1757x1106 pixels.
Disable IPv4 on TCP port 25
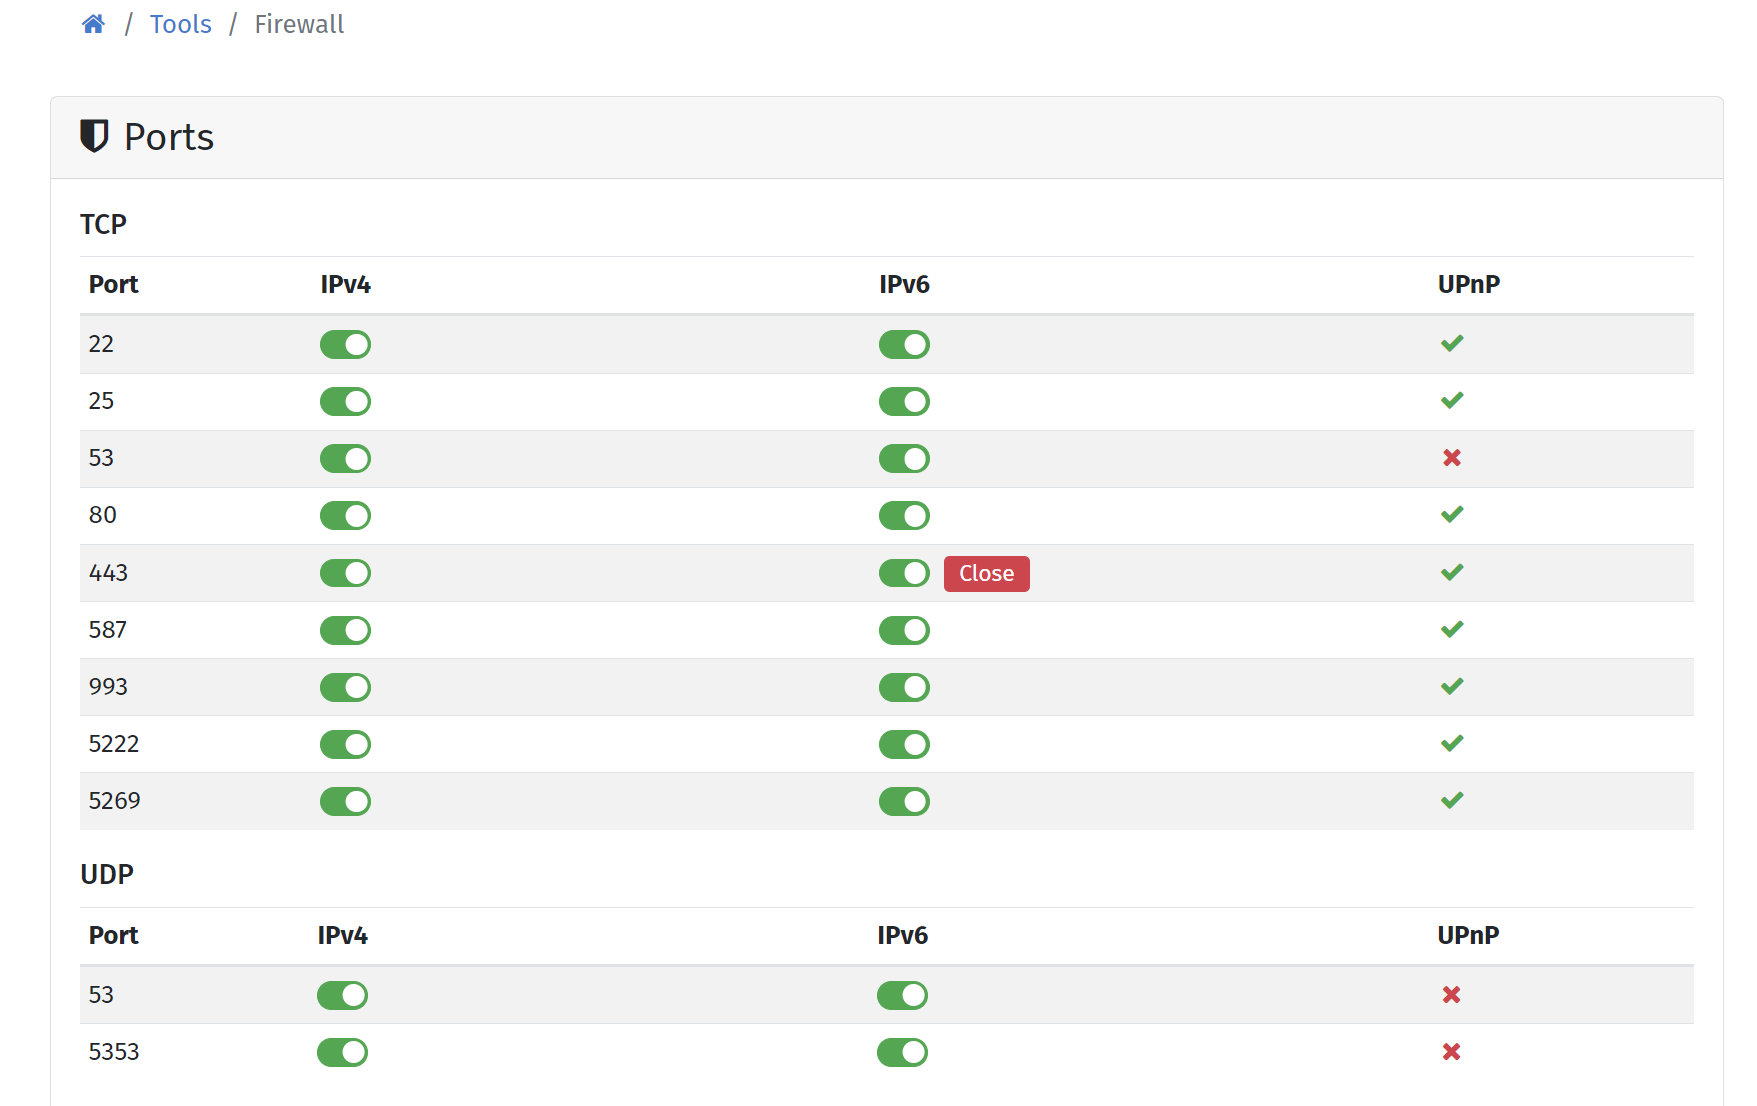(345, 402)
